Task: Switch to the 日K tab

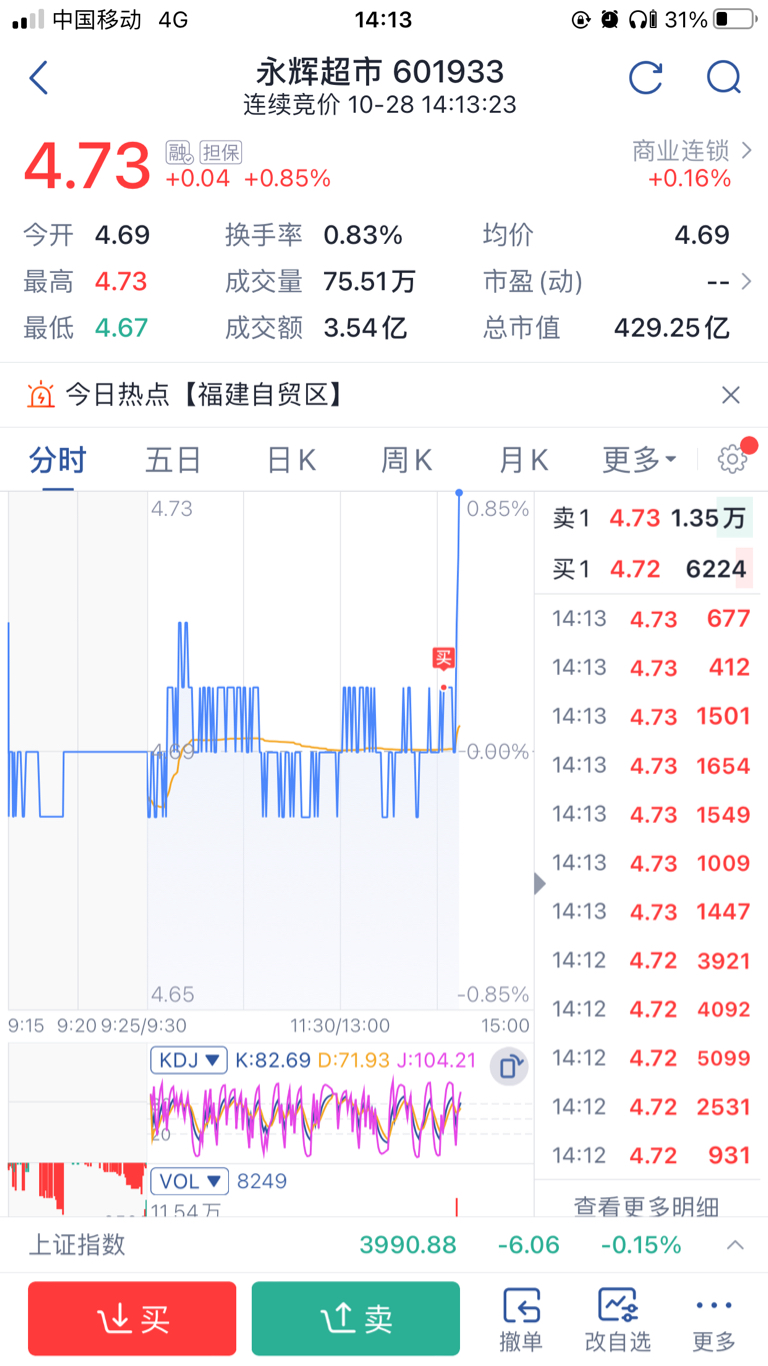Action: tap(291, 460)
